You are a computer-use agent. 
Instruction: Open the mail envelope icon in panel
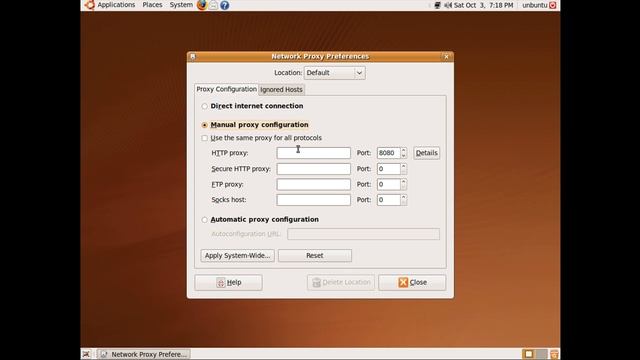[x=213, y=5]
